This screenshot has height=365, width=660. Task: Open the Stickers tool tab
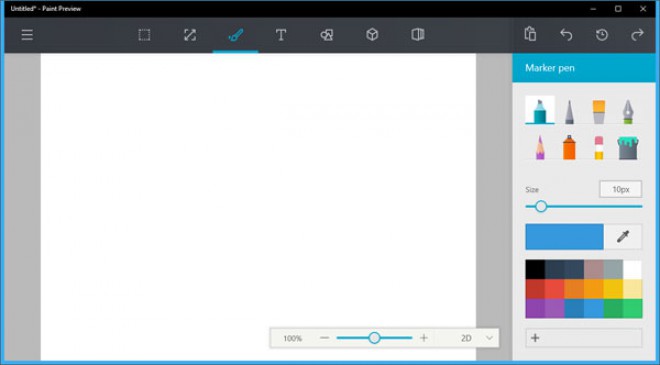click(327, 35)
